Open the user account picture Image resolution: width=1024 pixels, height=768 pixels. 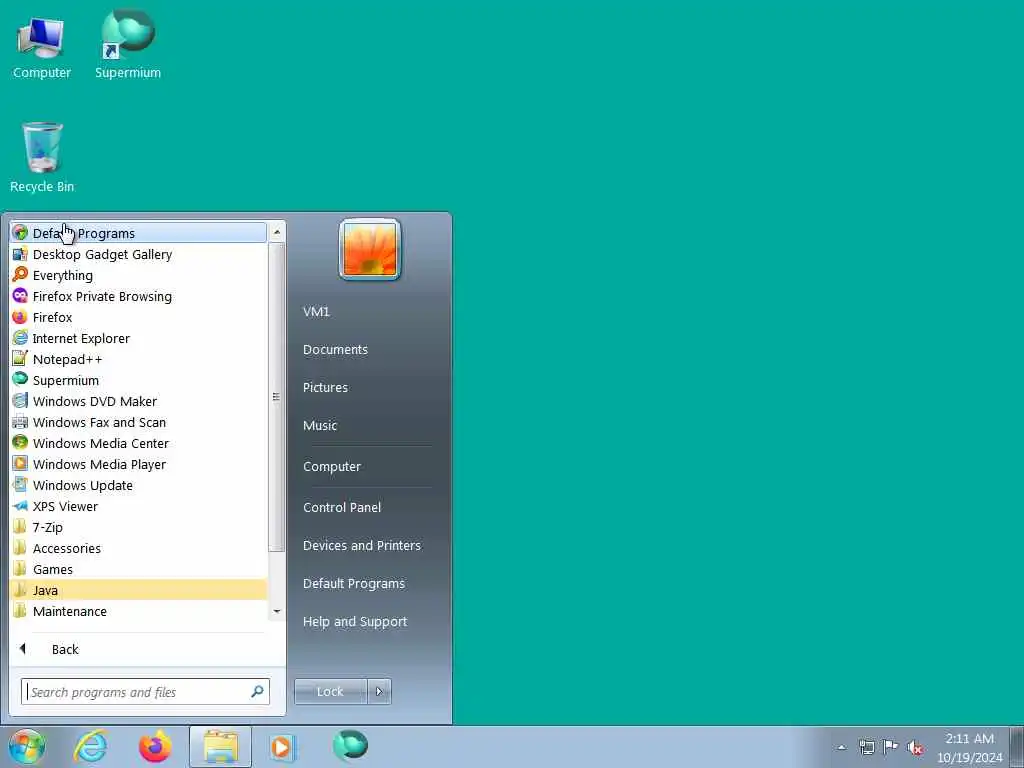click(370, 249)
